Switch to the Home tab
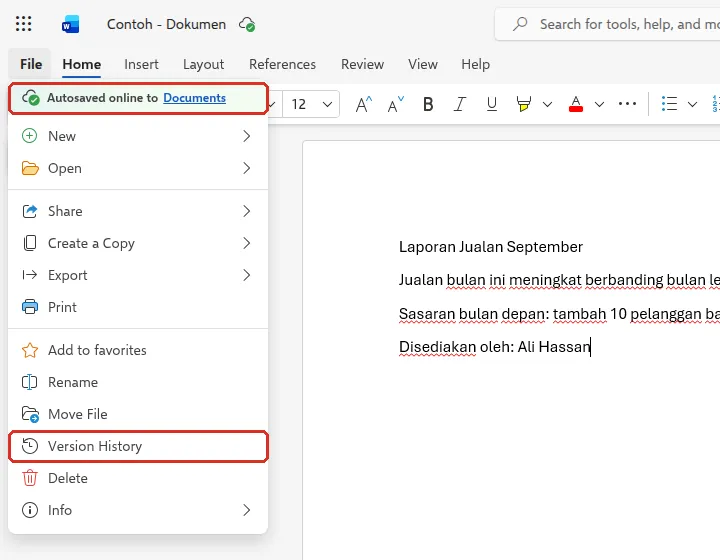The height and width of the screenshot is (560, 720). (82, 64)
